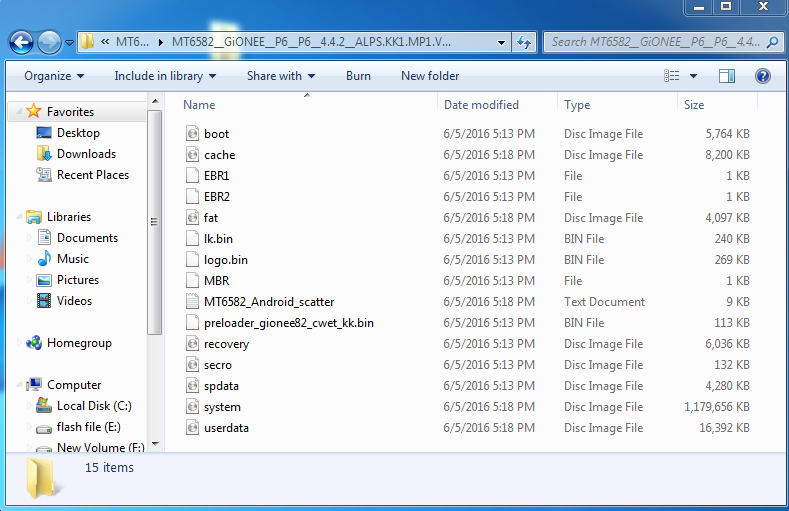This screenshot has width=789, height=511.
Task: Select the userdata disc image icon
Action: coord(192,428)
